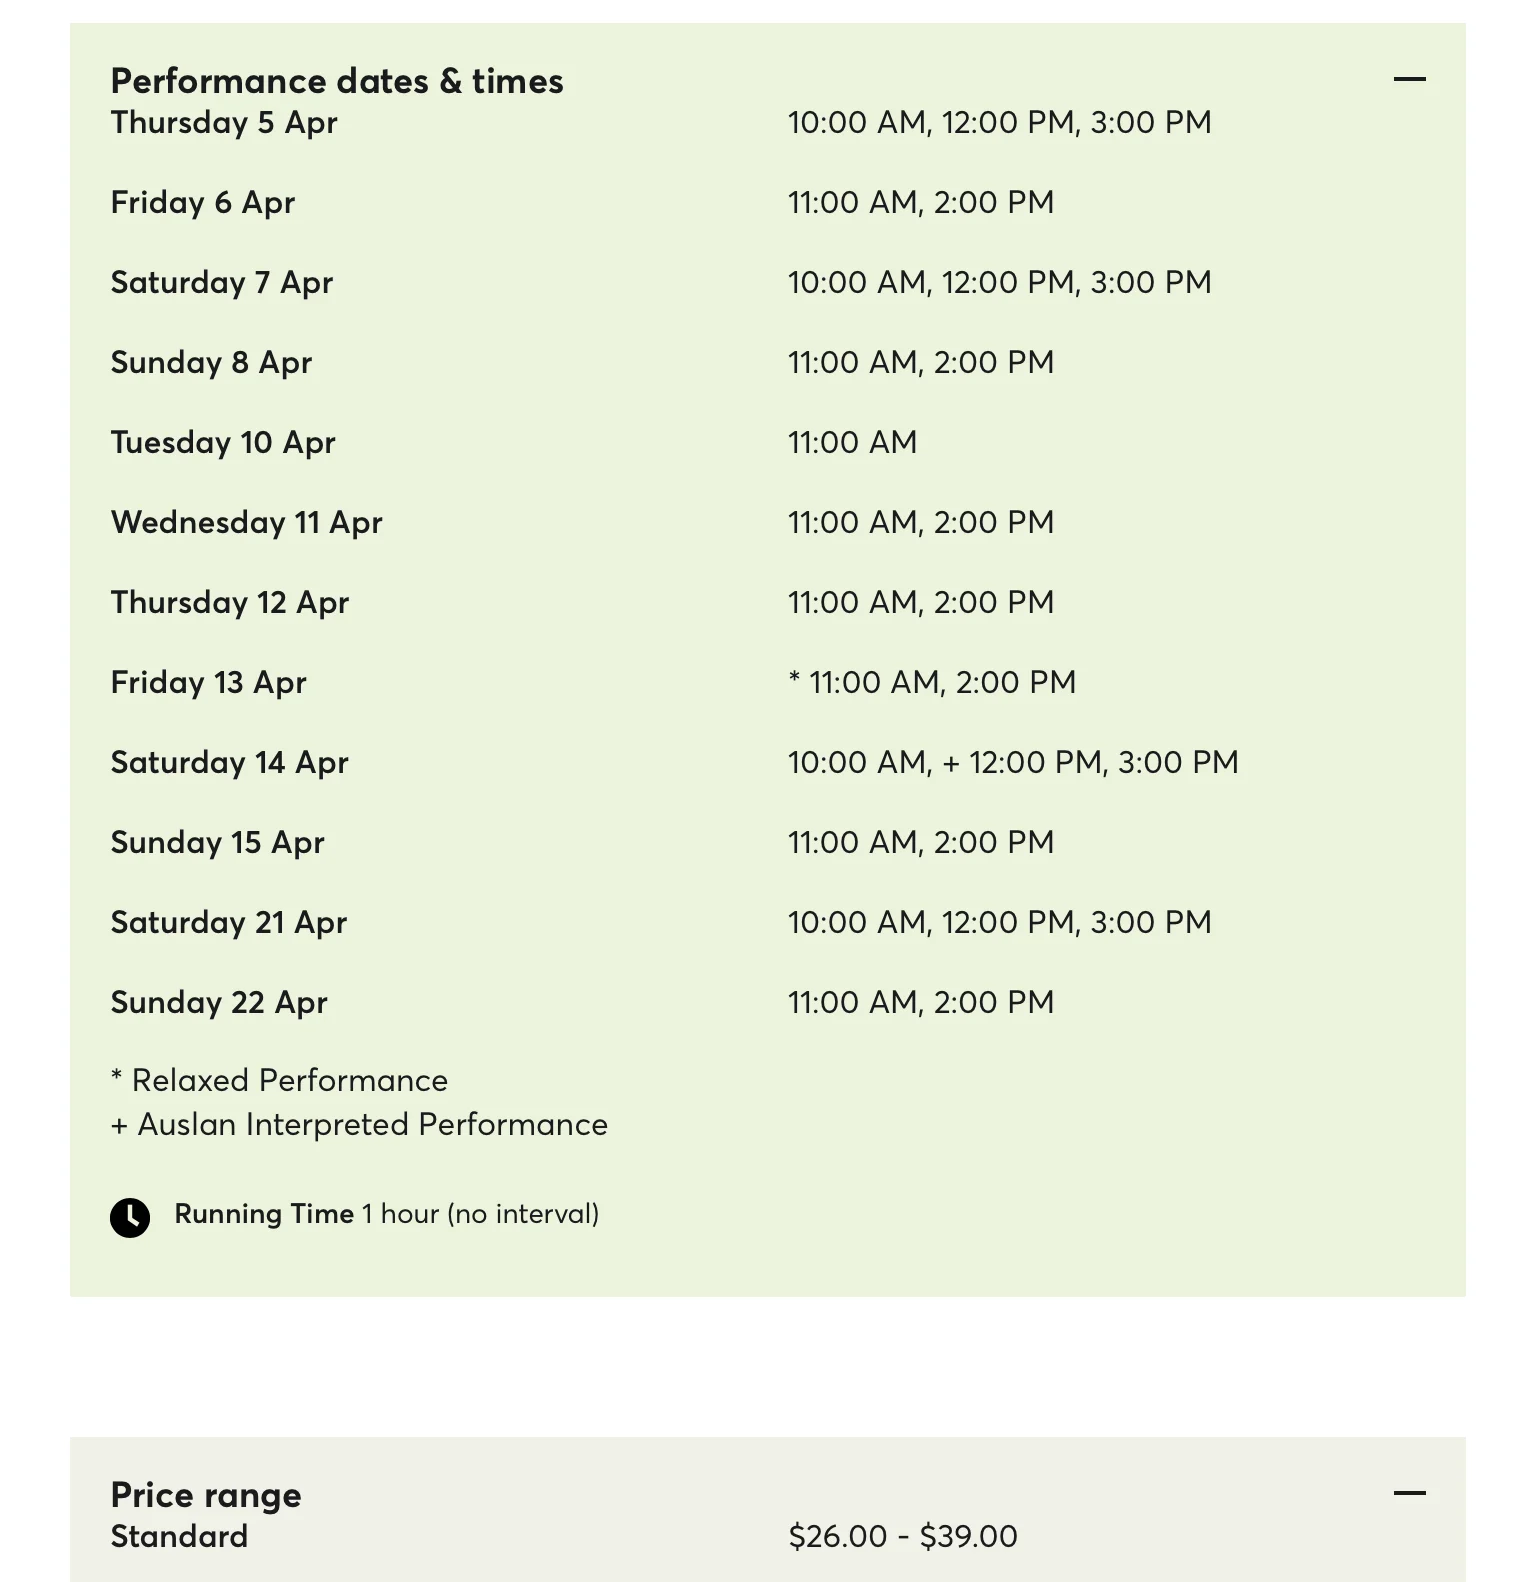The image size is (1536, 1582).
Task: Click the Relaxed Performance legend note
Action: (279, 1080)
